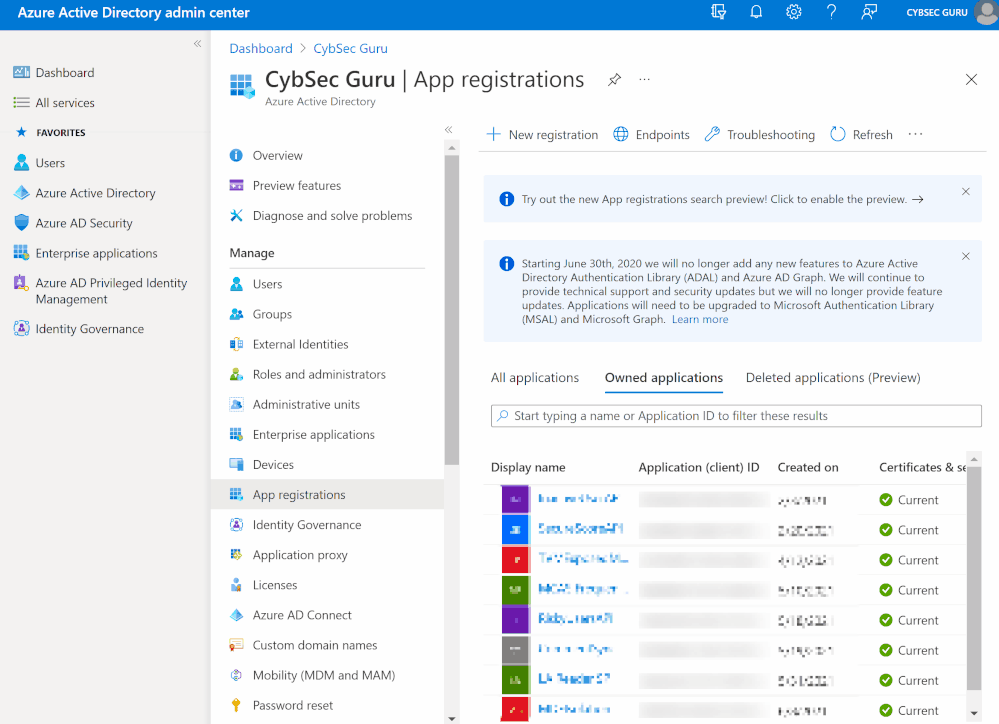This screenshot has height=724, width=999.
Task: Close the App registrations blade
Action: [x=971, y=80]
